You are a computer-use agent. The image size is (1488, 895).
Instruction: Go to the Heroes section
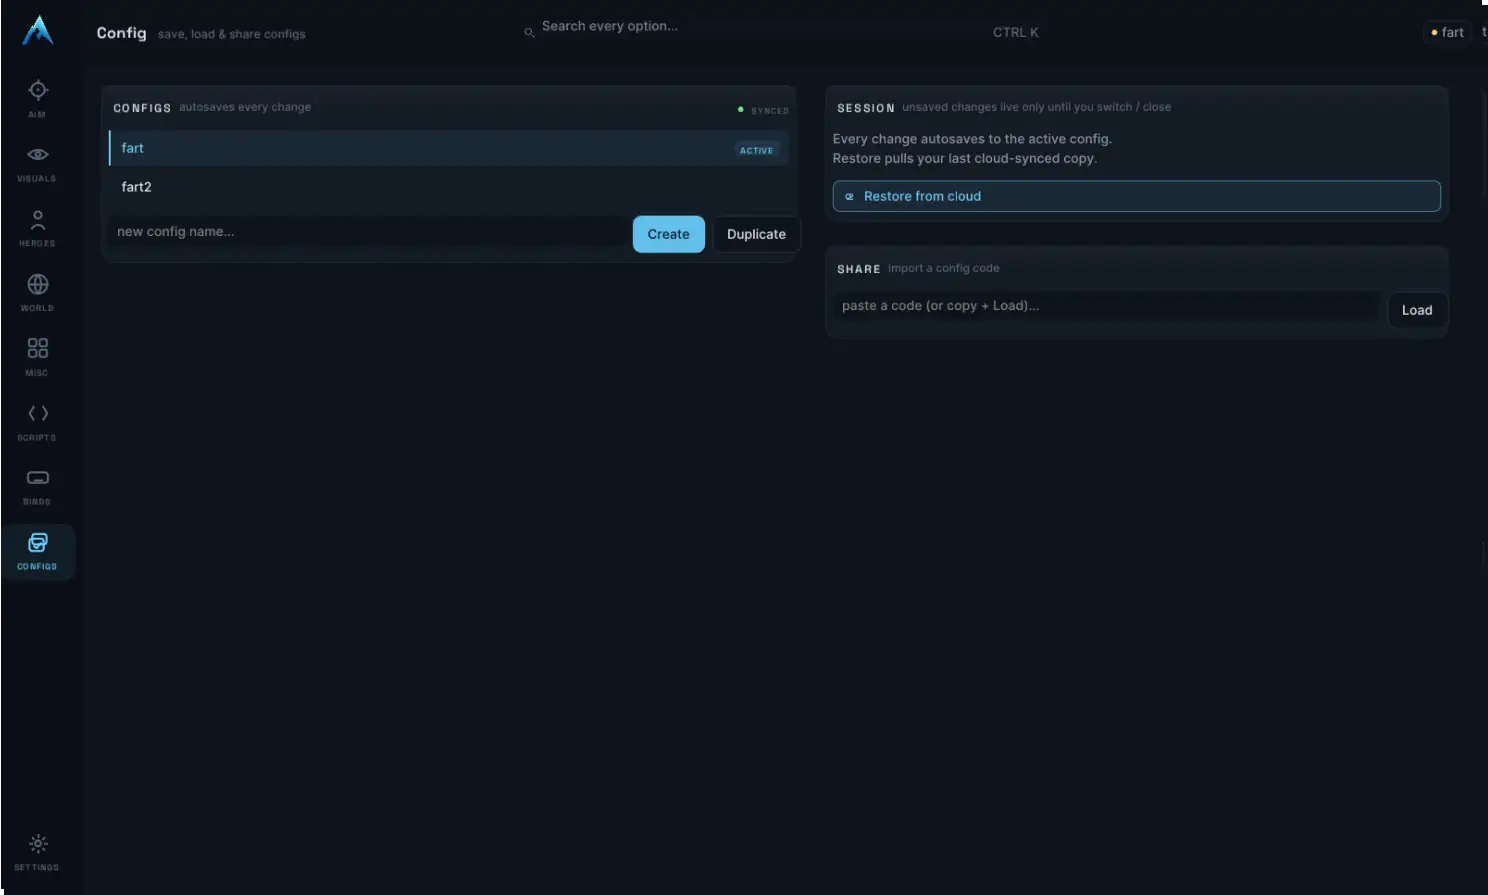pyautogui.click(x=37, y=228)
